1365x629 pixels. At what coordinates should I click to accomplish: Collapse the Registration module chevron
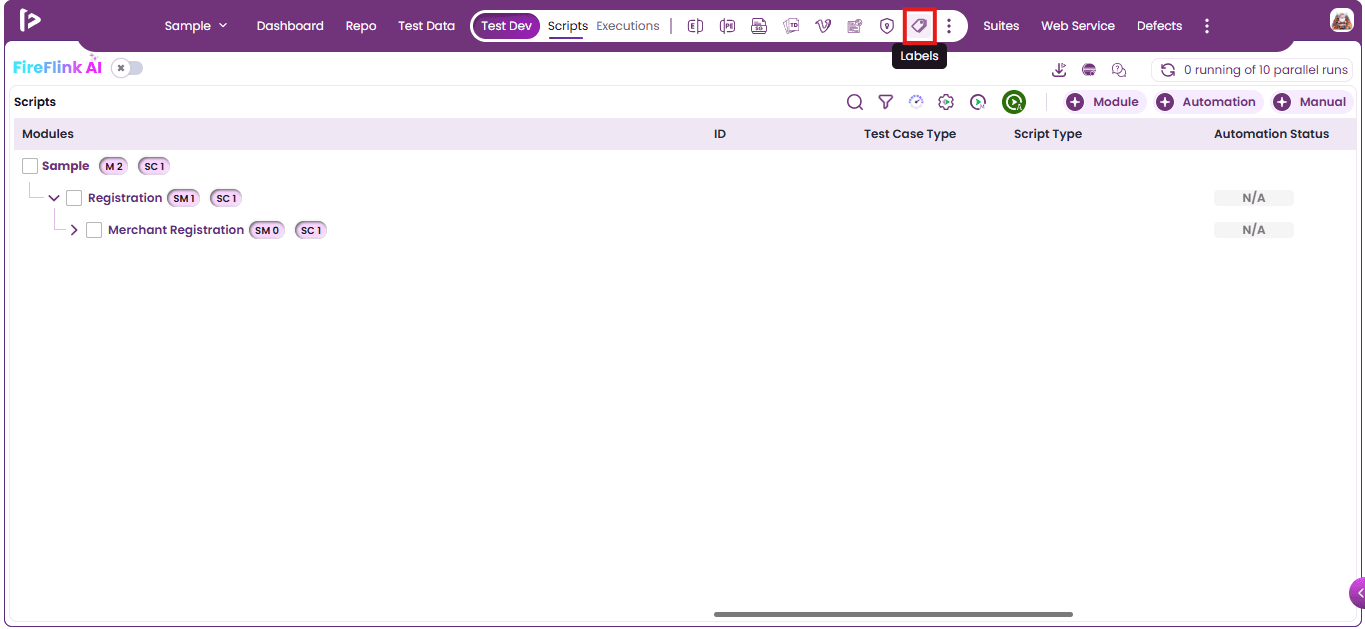(54, 198)
